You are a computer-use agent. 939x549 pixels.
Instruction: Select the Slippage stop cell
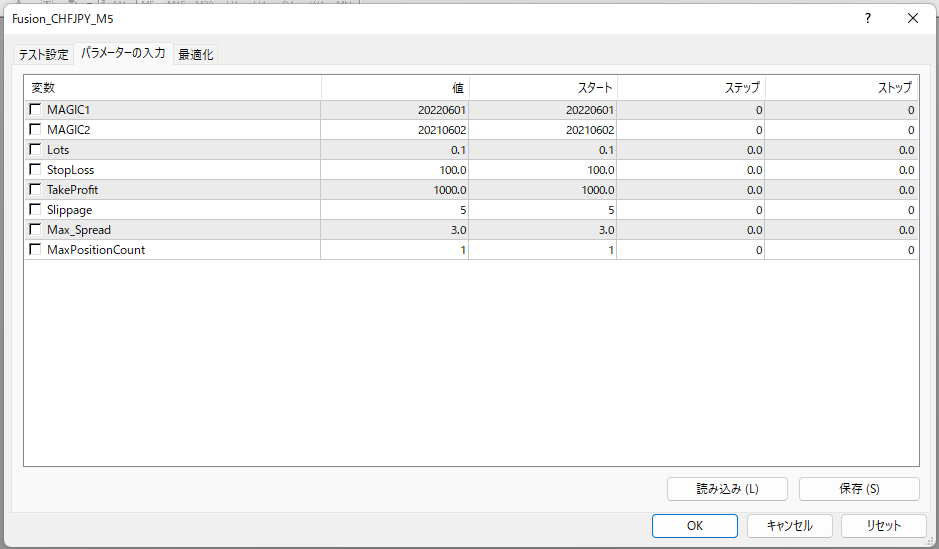tap(841, 210)
